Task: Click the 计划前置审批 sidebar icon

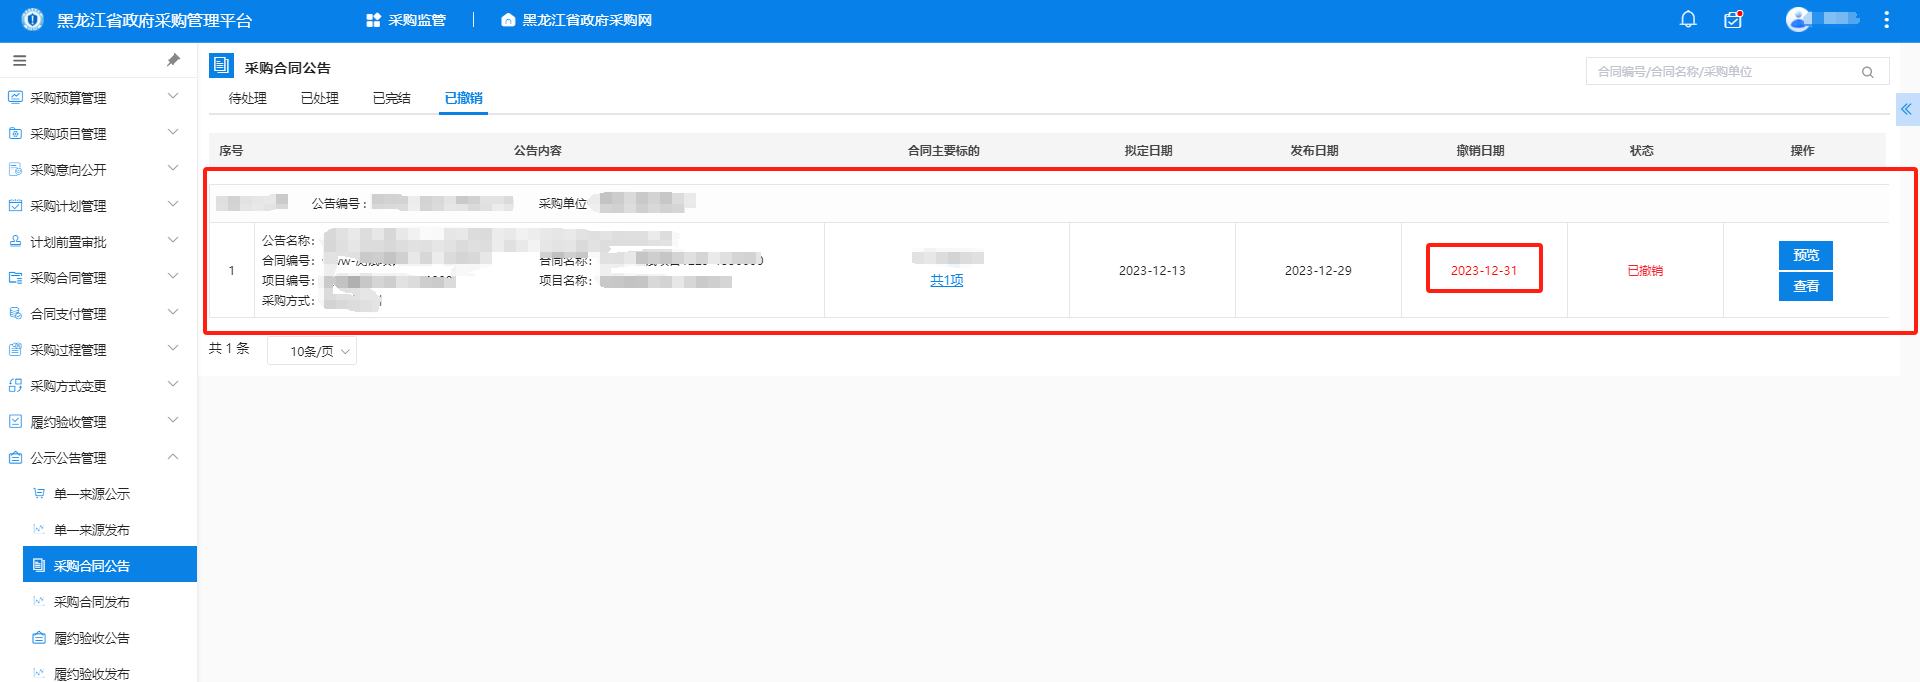Action: tap(15, 241)
